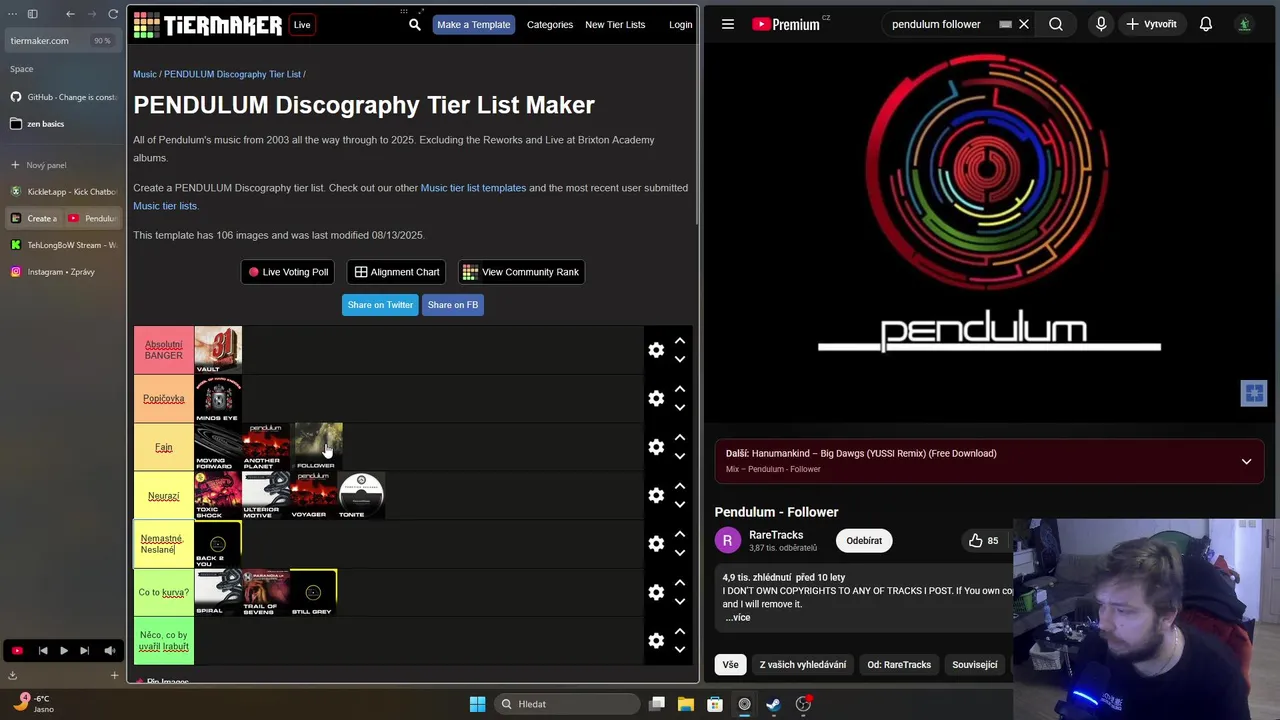Move Absolutní BANGER row down with chevron
Screen dimensions: 1280x720
pyautogui.click(x=680, y=359)
